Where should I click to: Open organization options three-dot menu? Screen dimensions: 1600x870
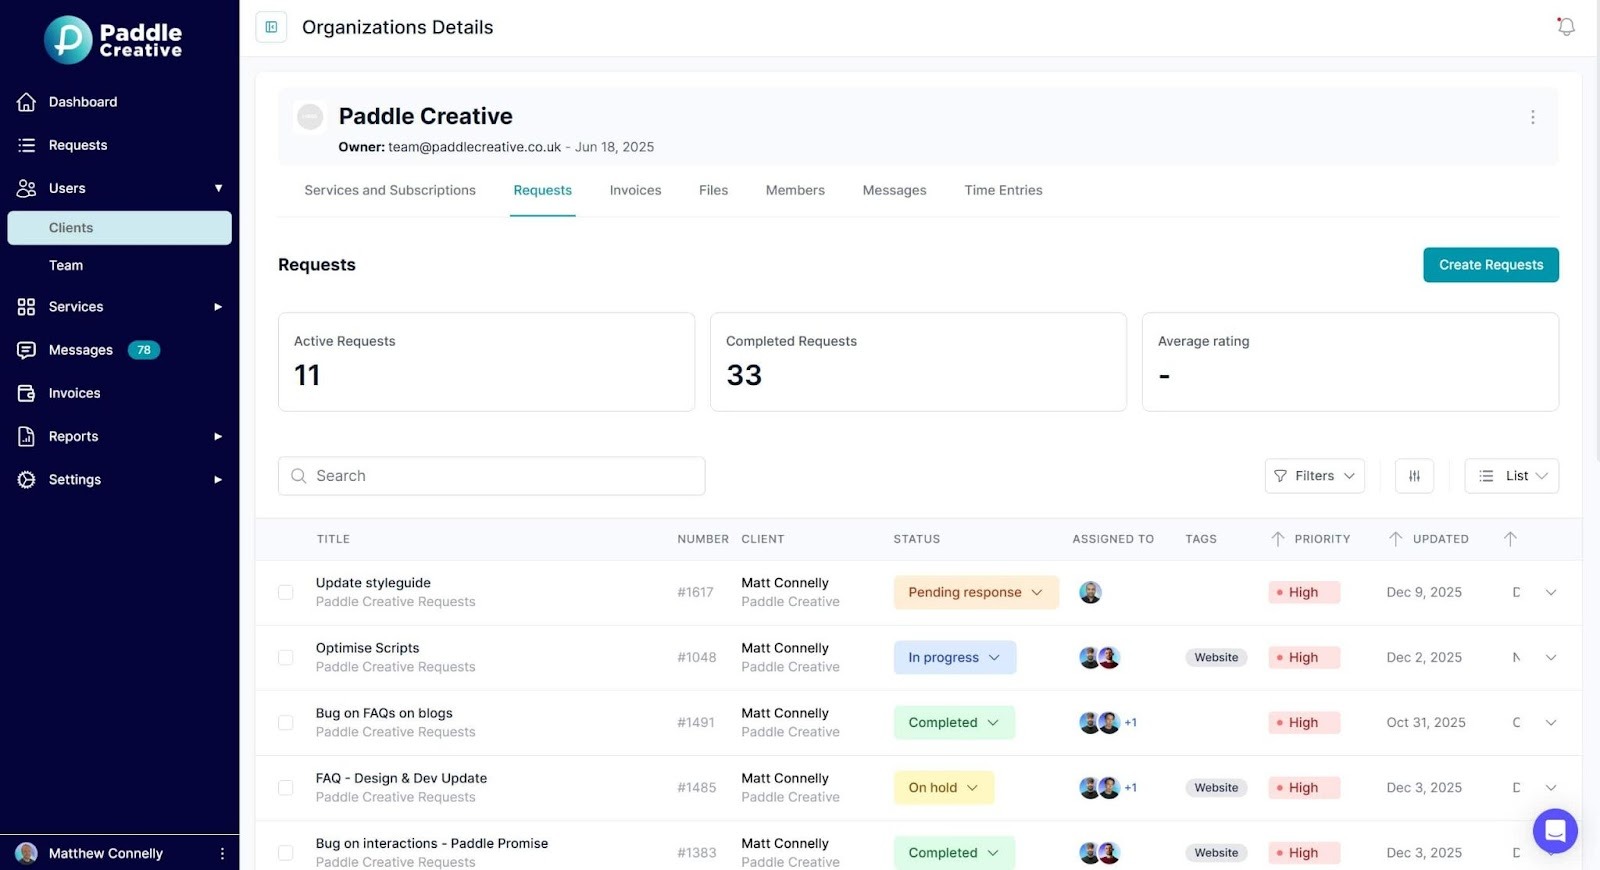click(1532, 117)
